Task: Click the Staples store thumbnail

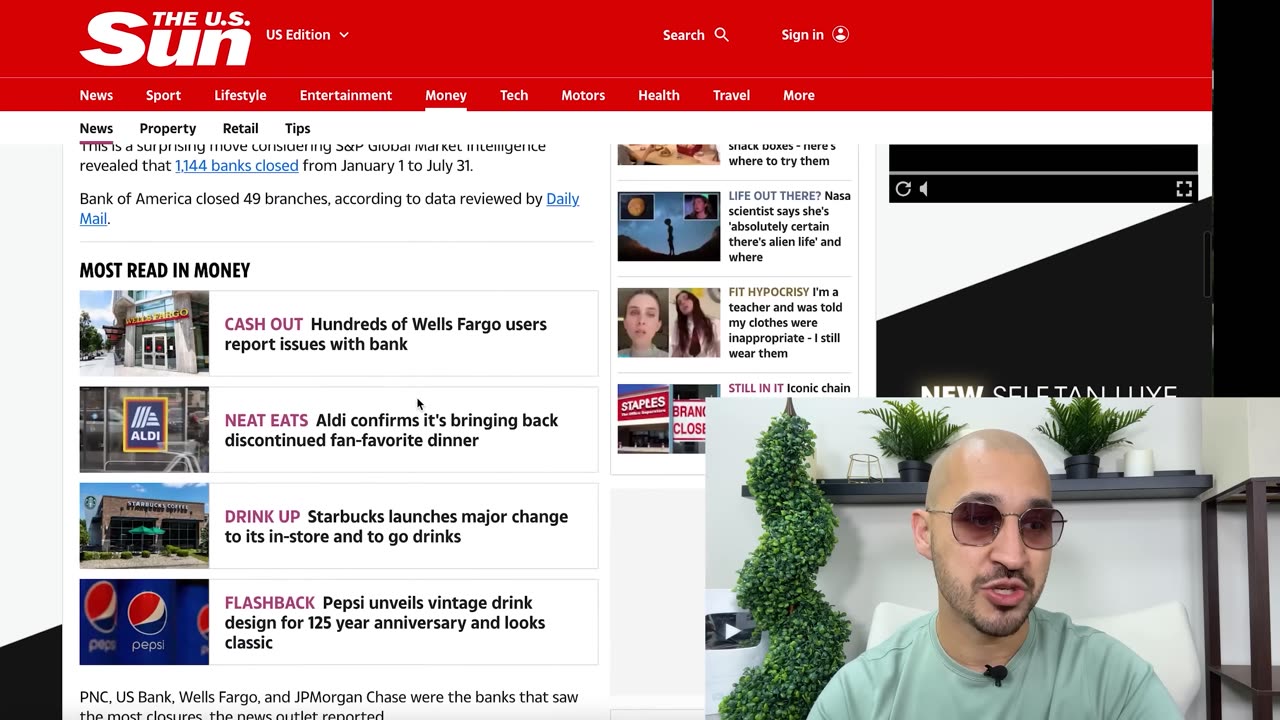Action: point(662,418)
